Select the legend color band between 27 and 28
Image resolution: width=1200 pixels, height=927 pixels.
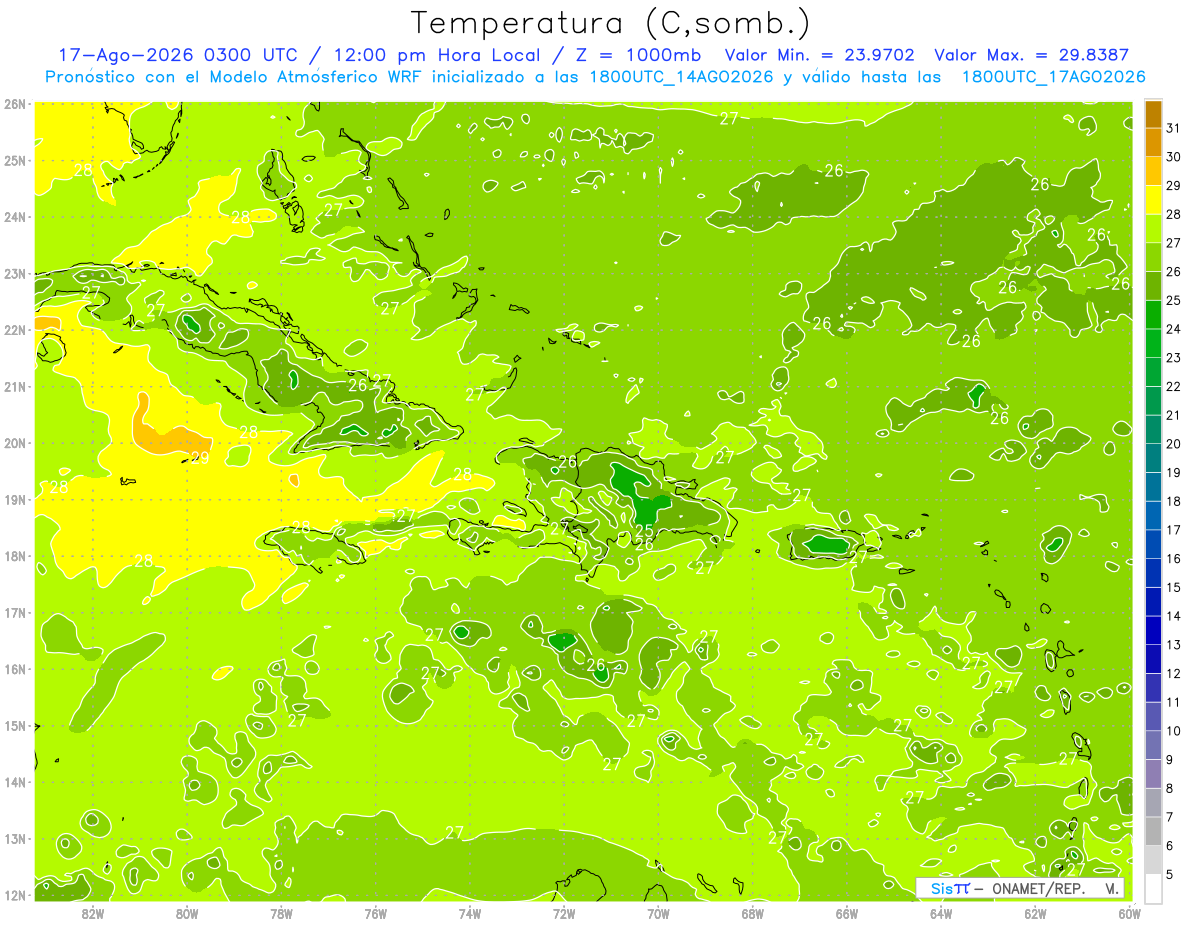click(1153, 229)
